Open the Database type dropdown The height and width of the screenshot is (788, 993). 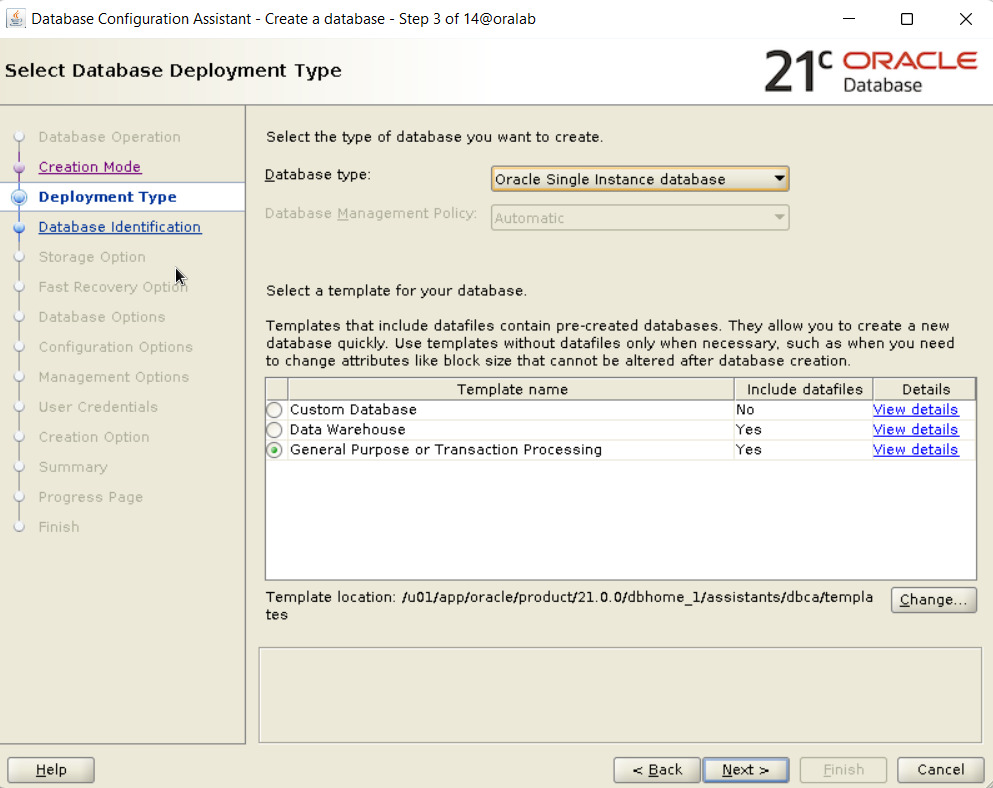(779, 178)
